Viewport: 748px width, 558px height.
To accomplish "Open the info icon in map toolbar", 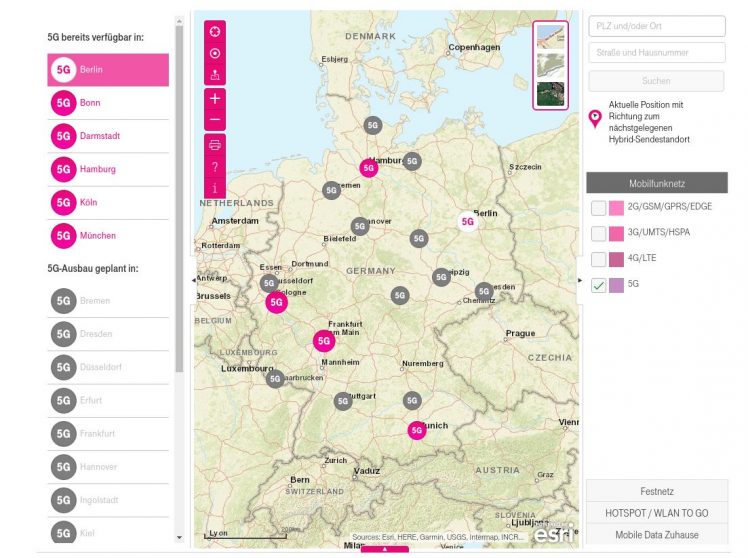I will pos(215,187).
